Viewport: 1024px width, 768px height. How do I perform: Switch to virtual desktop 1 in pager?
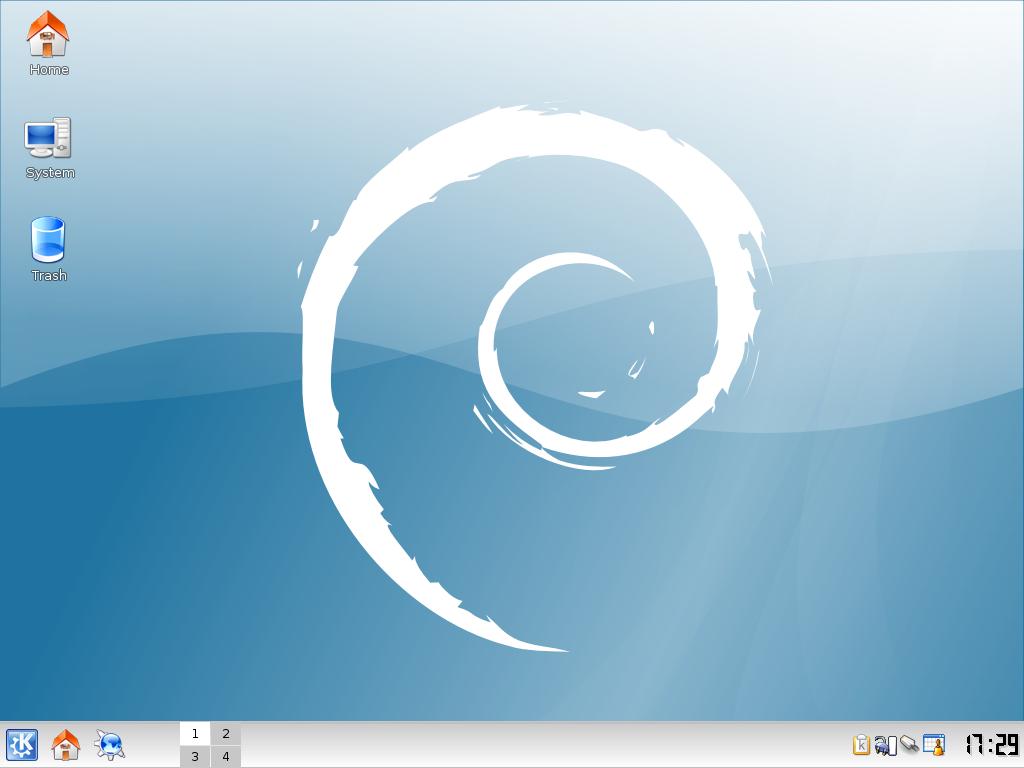(195, 734)
